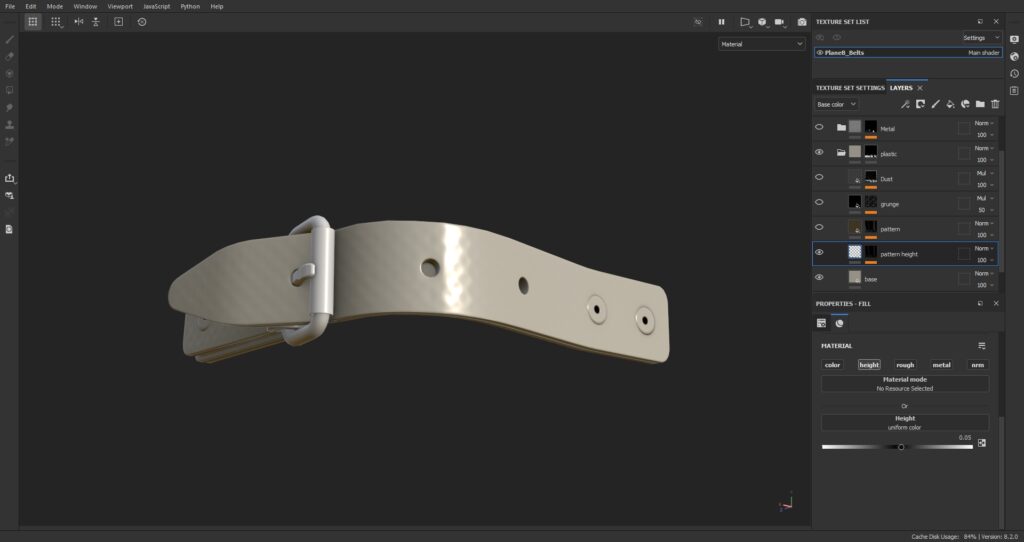Open the resource updater icon in left sidebar
The height and width of the screenshot is (542, 1024).
pos(9,195)
